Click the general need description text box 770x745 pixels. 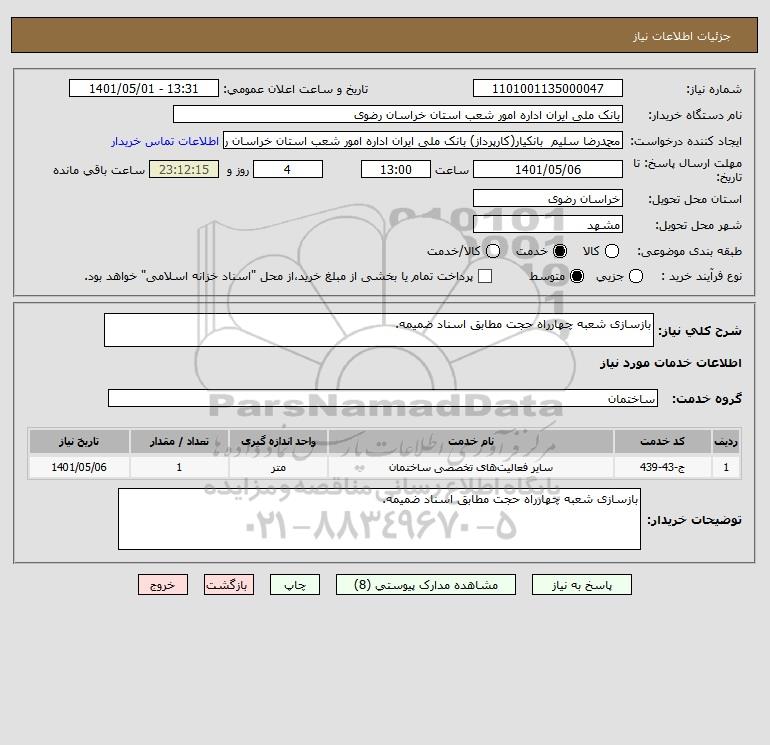379,330
